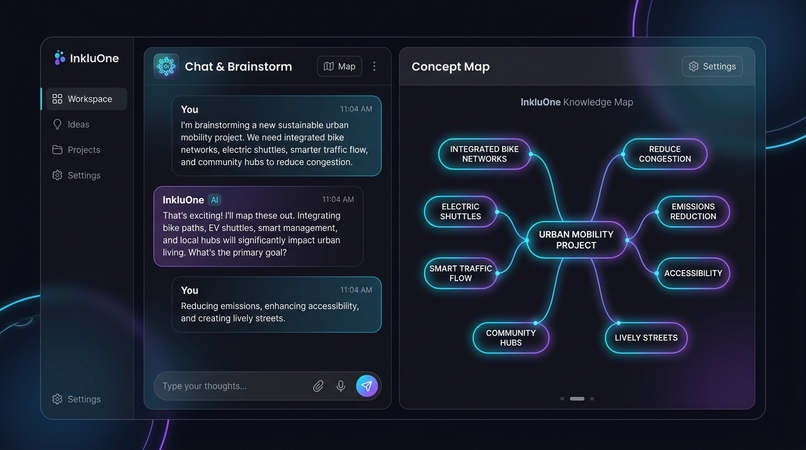Click the Map button in the chat header
806x450 pixels.
click(x=339, y=66)
